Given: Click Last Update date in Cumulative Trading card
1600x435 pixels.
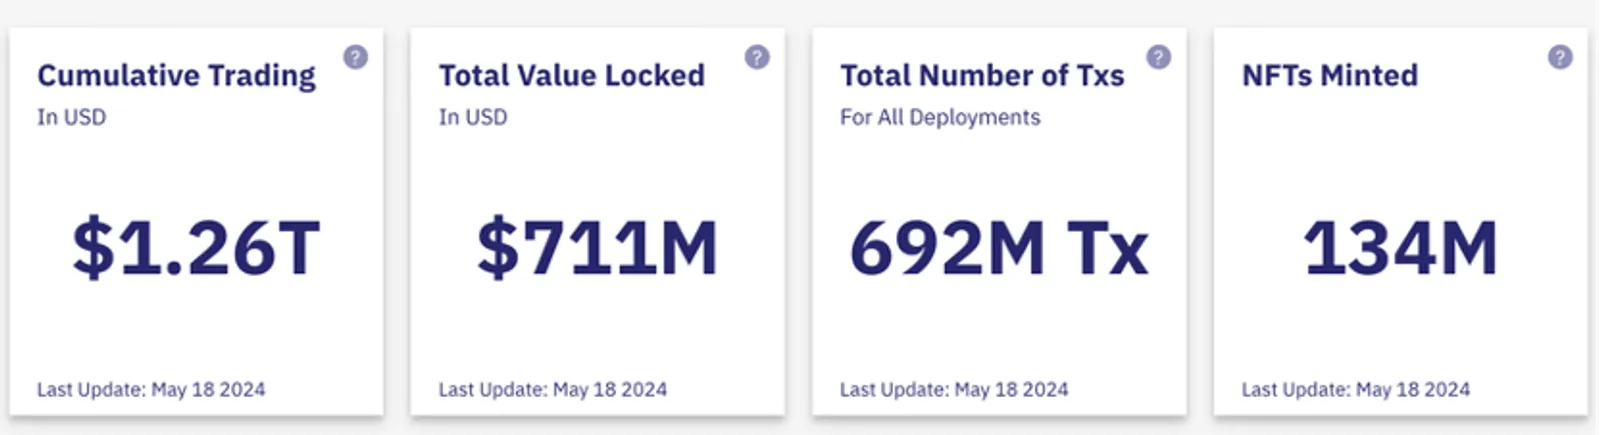Looking at the screenshot, I should [x=151, y=389].
